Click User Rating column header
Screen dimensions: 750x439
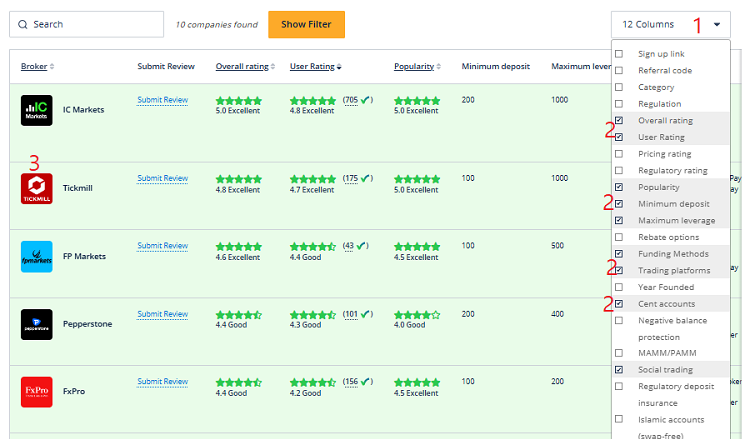[312, 66]
